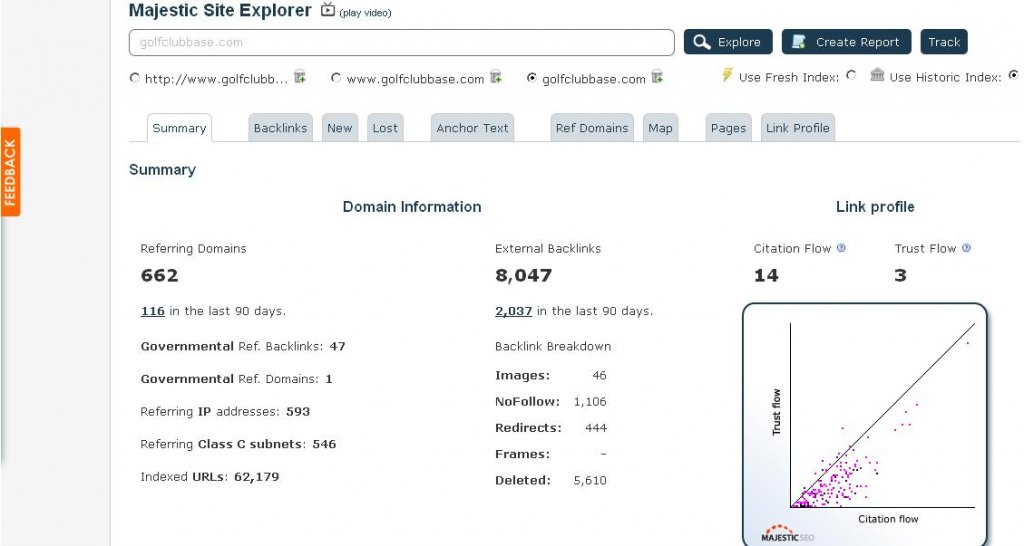
Task: Open the 2,037 backlinks link
Action: pyautogui.click(x=513, y=311)
